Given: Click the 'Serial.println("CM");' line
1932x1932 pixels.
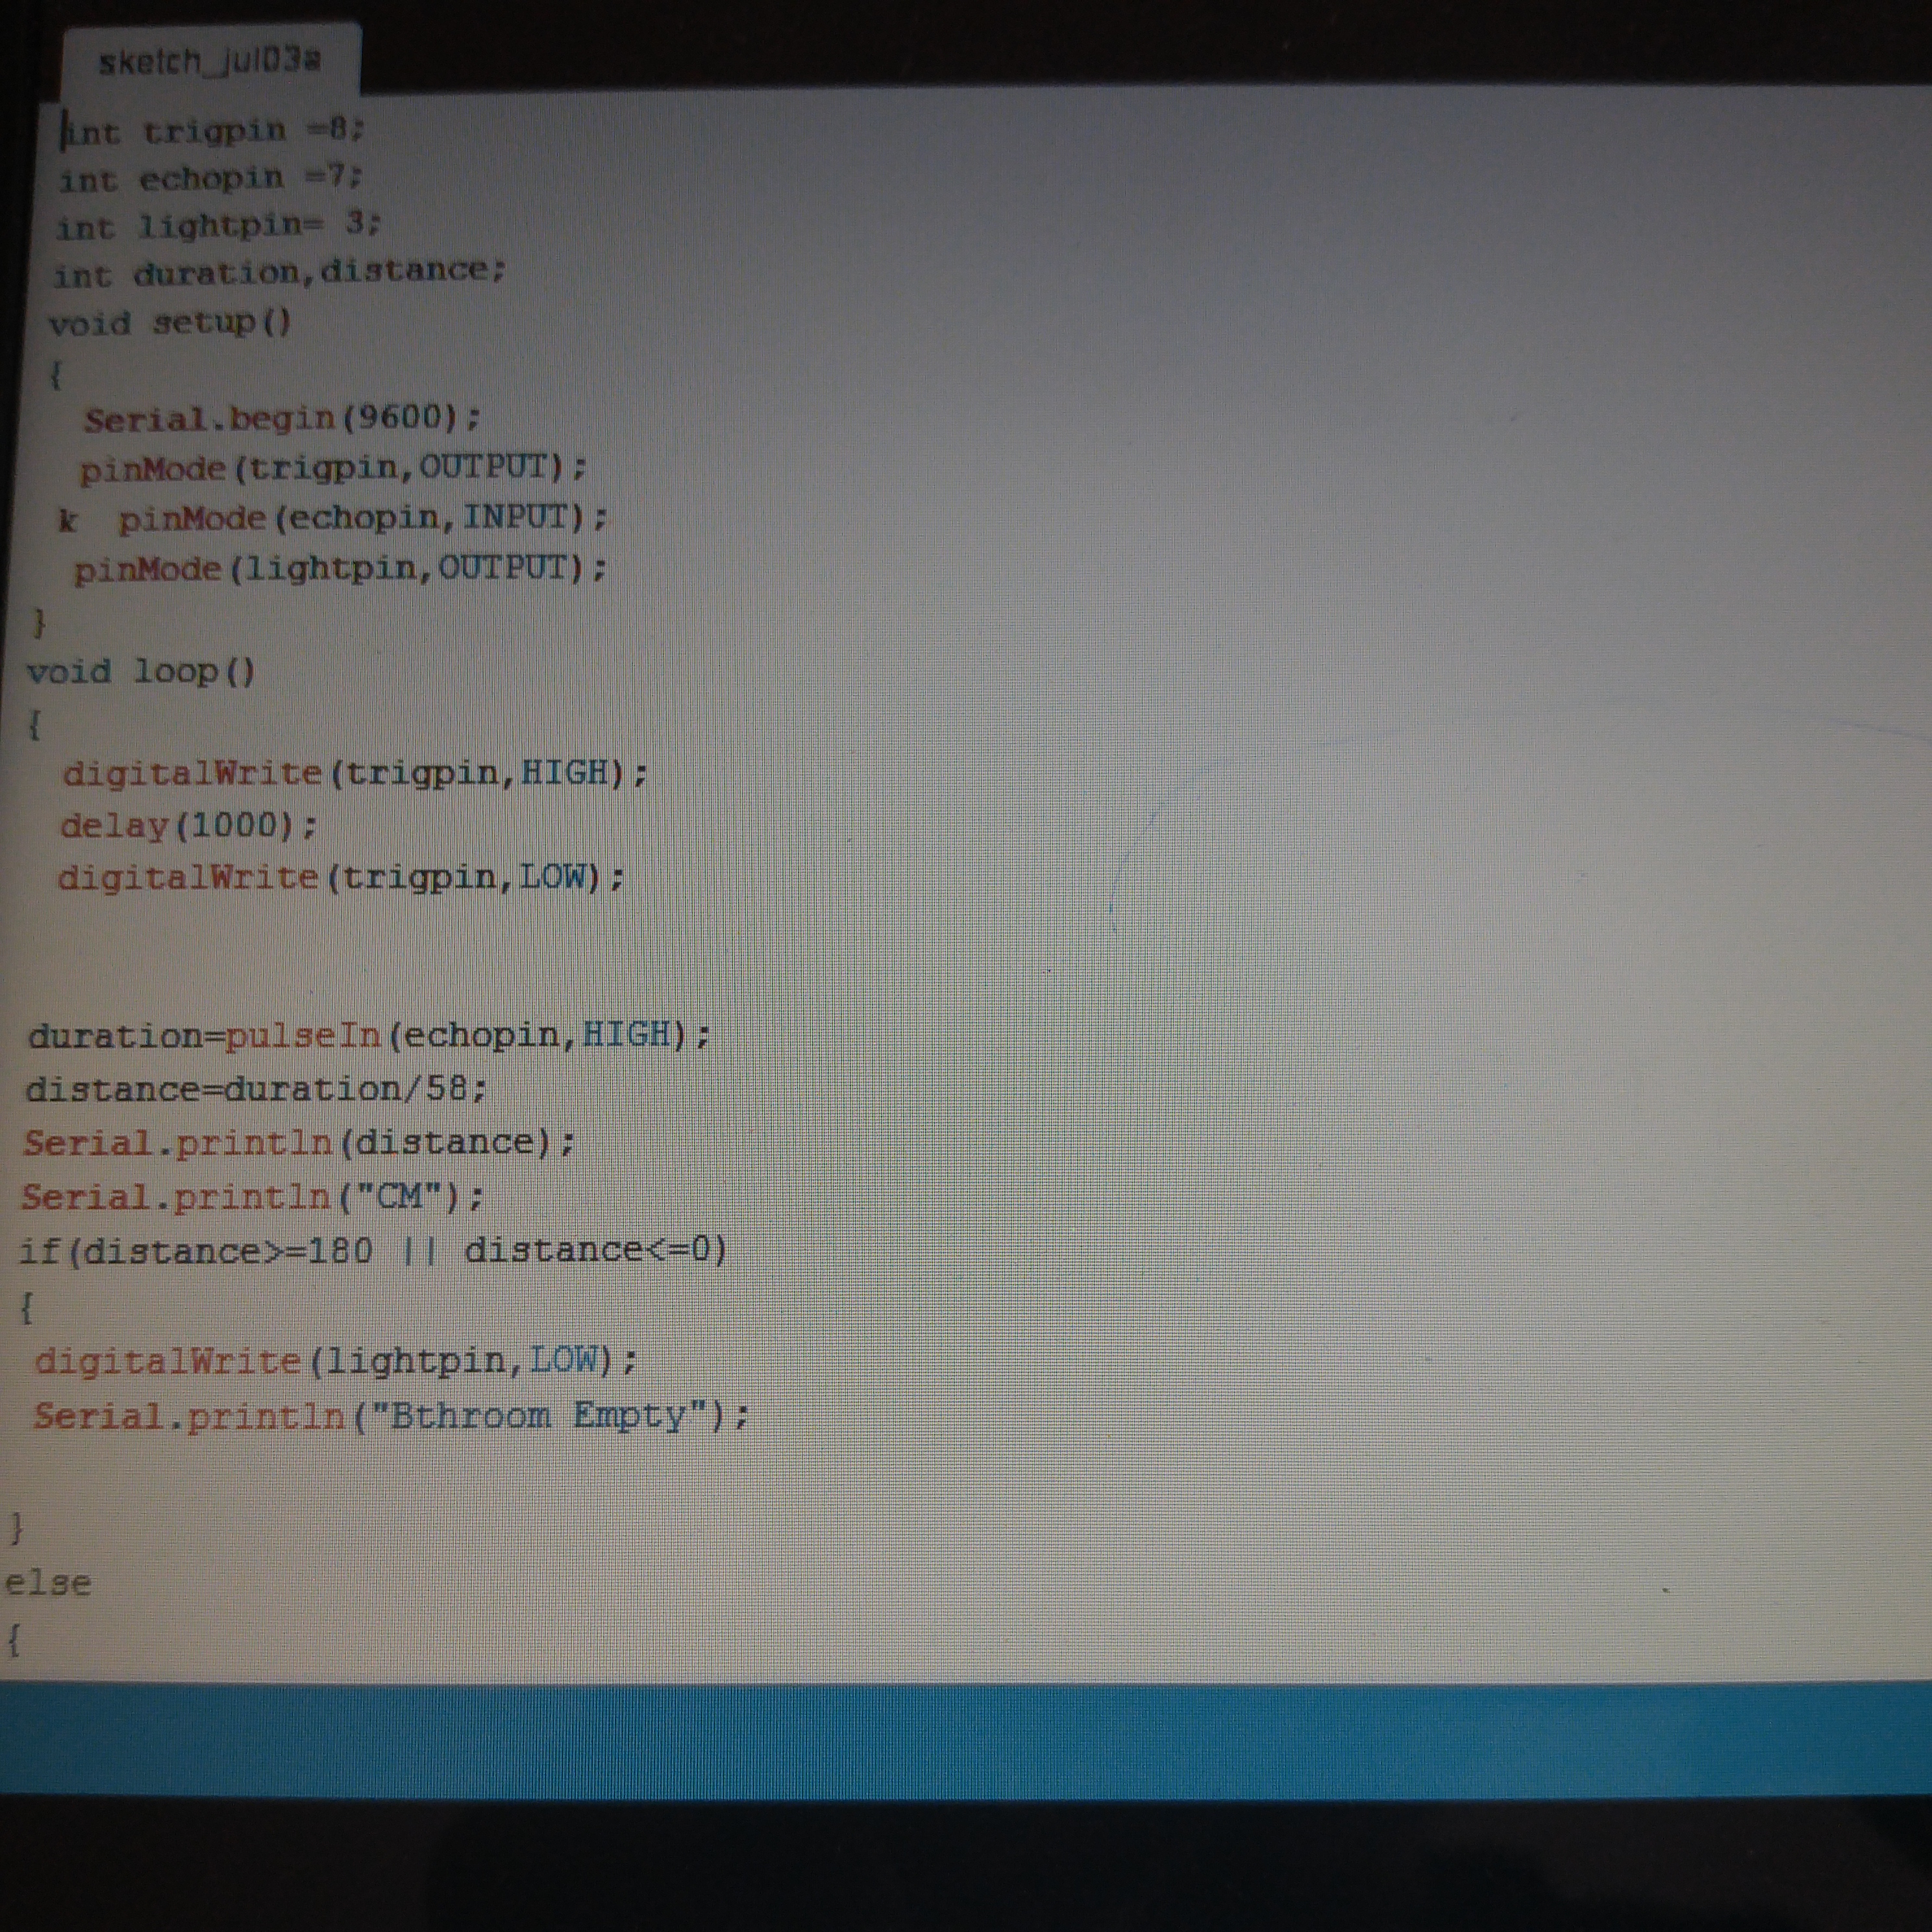Looking at the screenshot, I should [x=253, y=1197].
